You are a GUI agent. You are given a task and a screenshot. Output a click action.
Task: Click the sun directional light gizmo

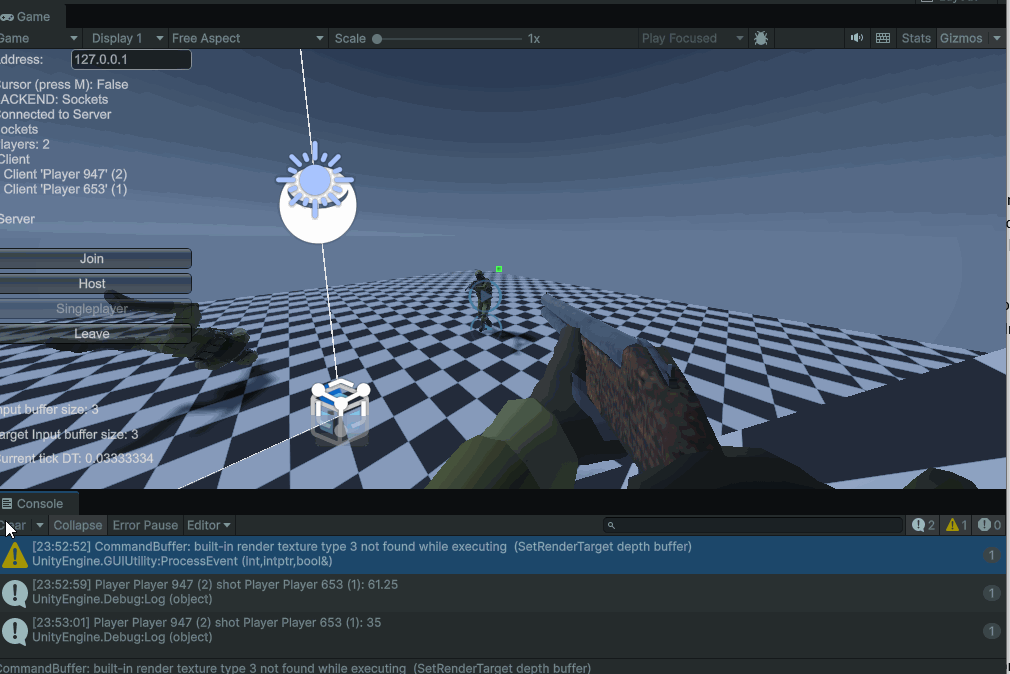(316, 181)
